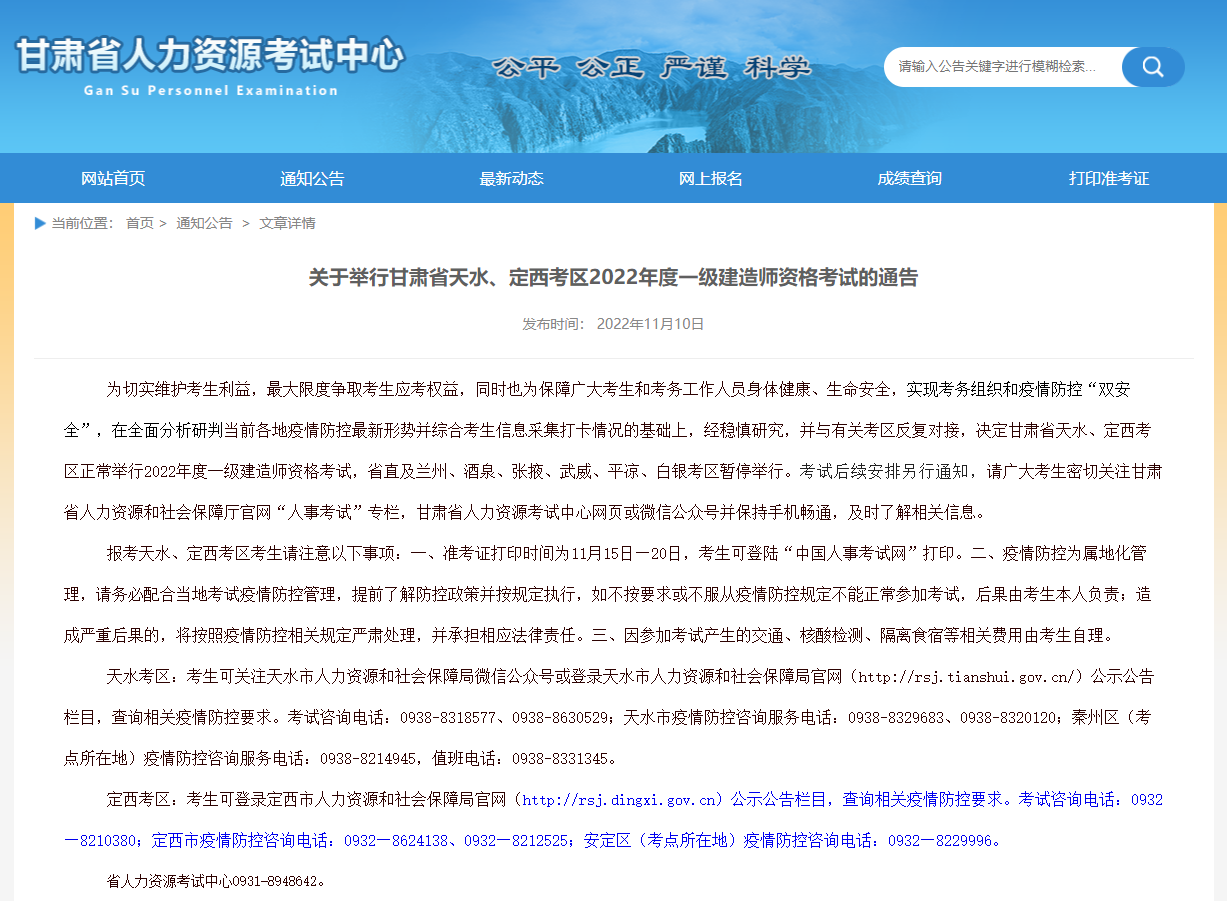Open the 网上报名 navigation item
Image resolution: width=1227 pixels, height=901 pixels.
tap(710, 178)
